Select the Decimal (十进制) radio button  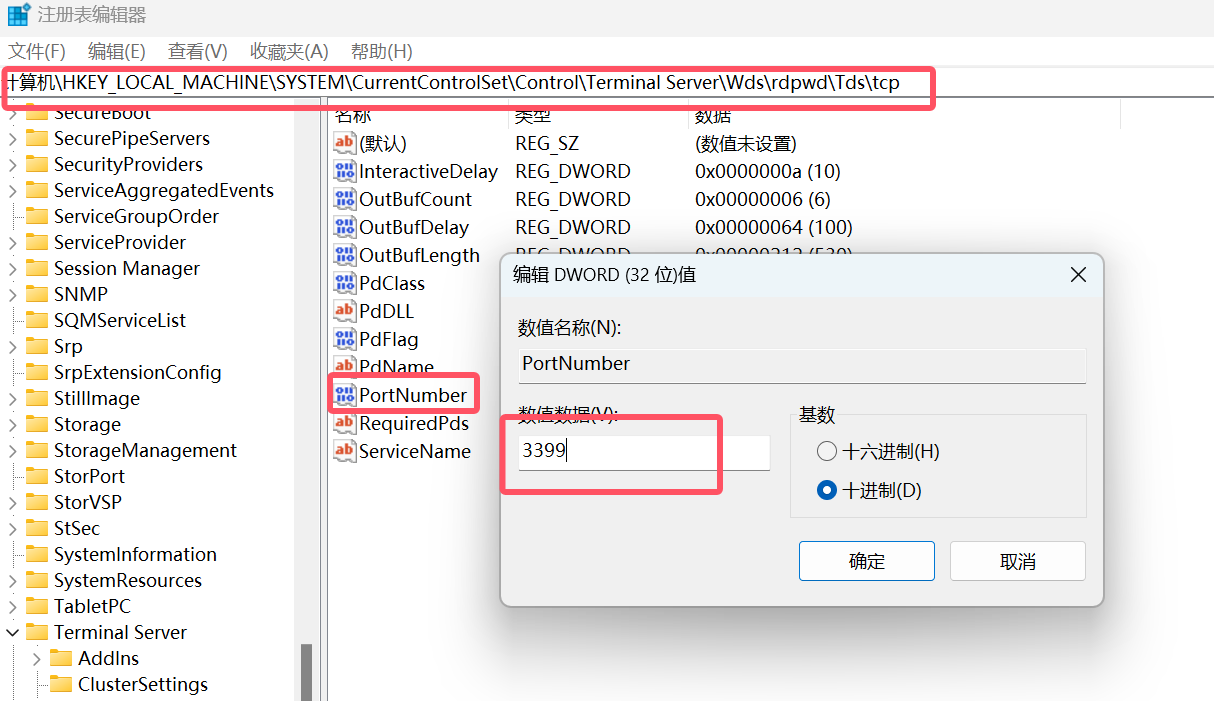827,491
